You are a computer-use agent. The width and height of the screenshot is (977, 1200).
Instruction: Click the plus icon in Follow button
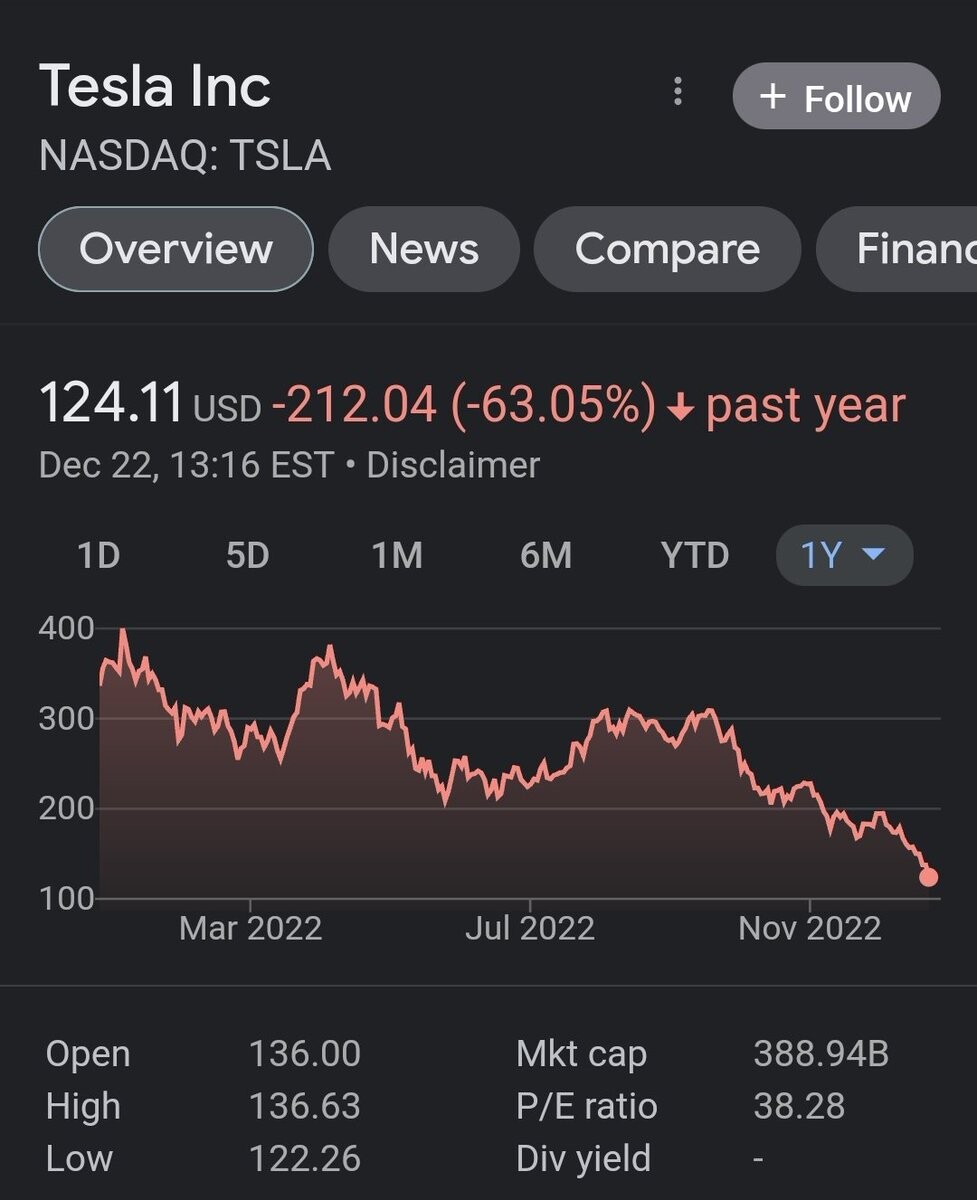pyautogui.click(x=772, y=96)
